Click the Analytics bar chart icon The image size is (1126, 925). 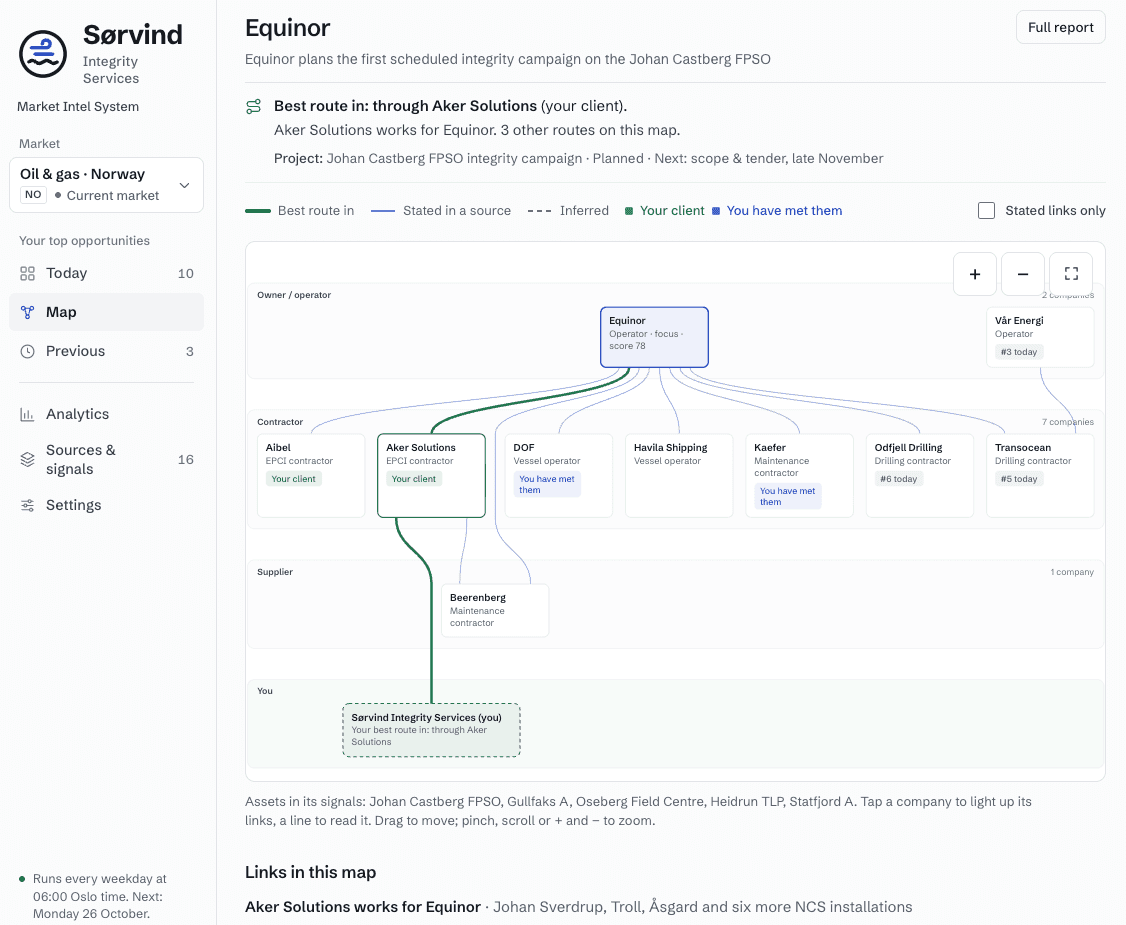[27, 414]
